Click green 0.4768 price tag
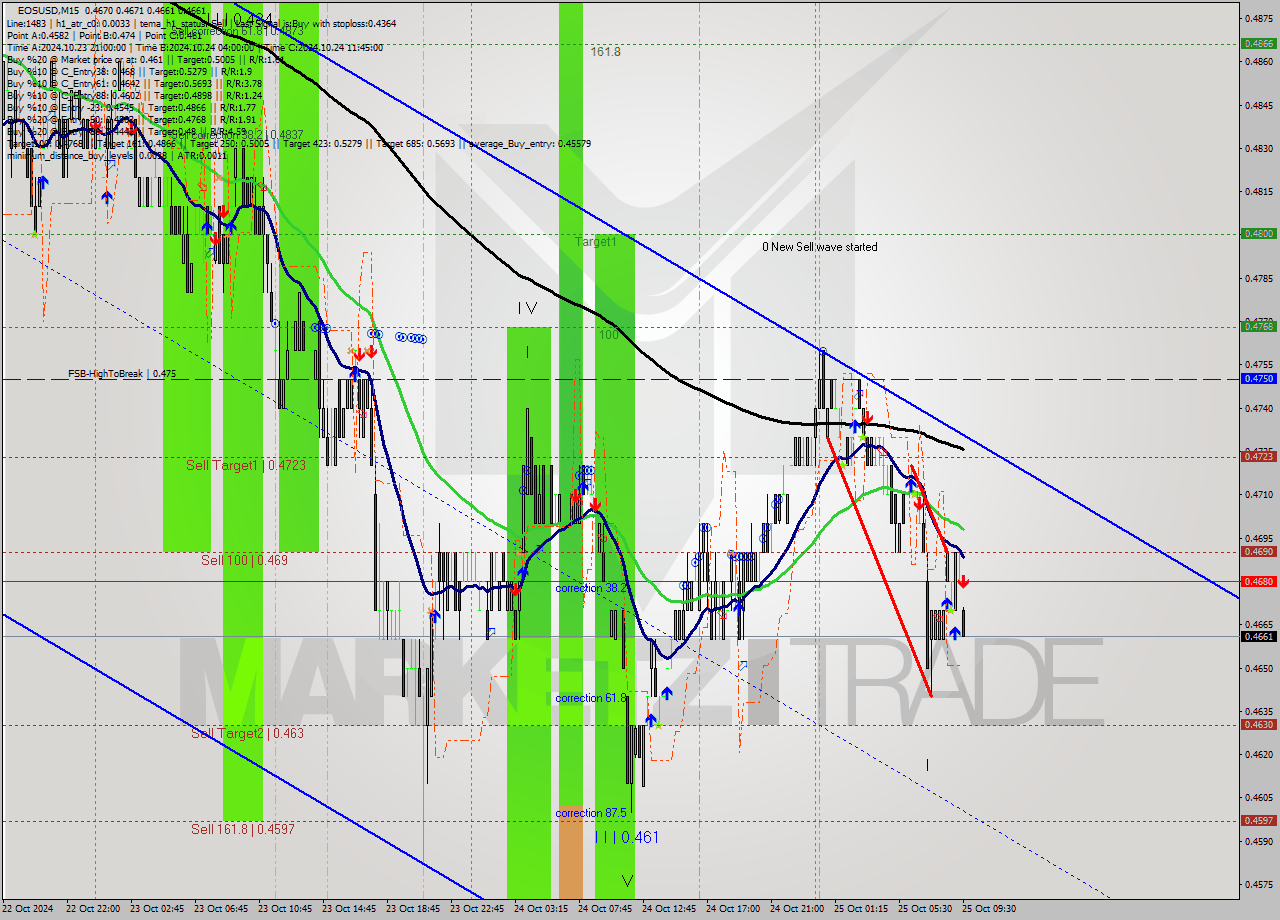This screenshot has width=1280, height=920. coord(1257,326)
